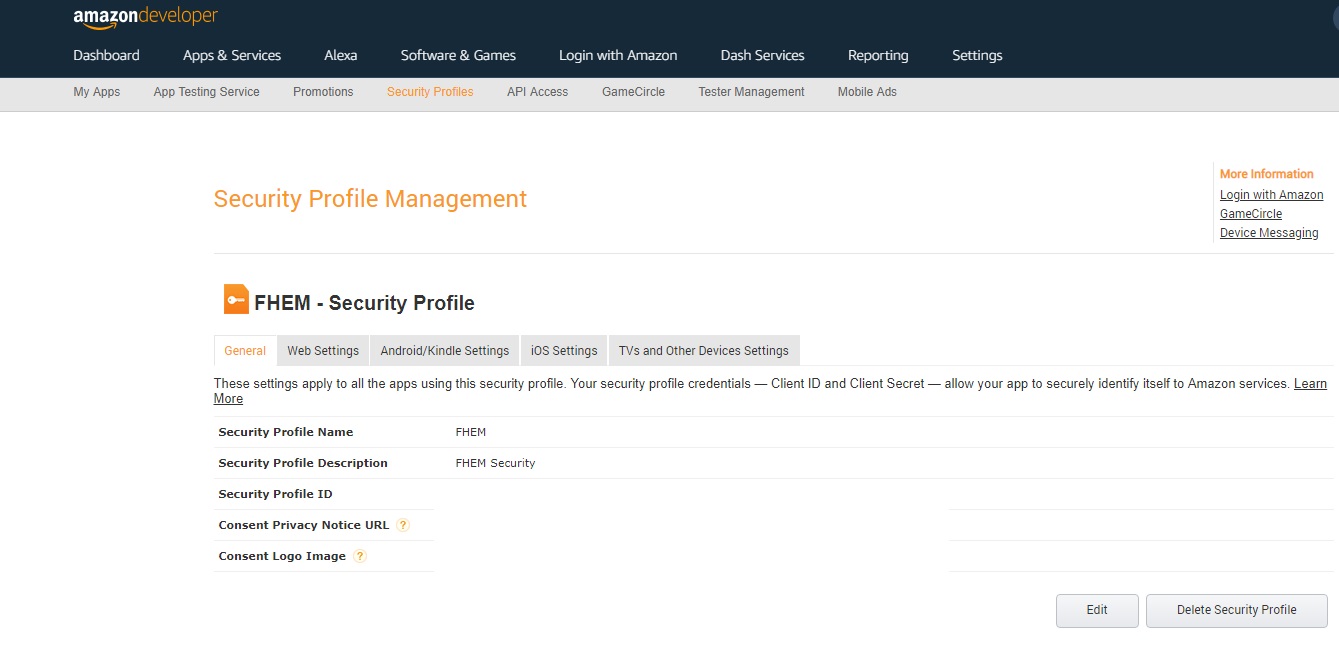Viewport: 1339px width, 665px height.
Task: Select Security Profiles submenu item
Action: pos(430,92)
